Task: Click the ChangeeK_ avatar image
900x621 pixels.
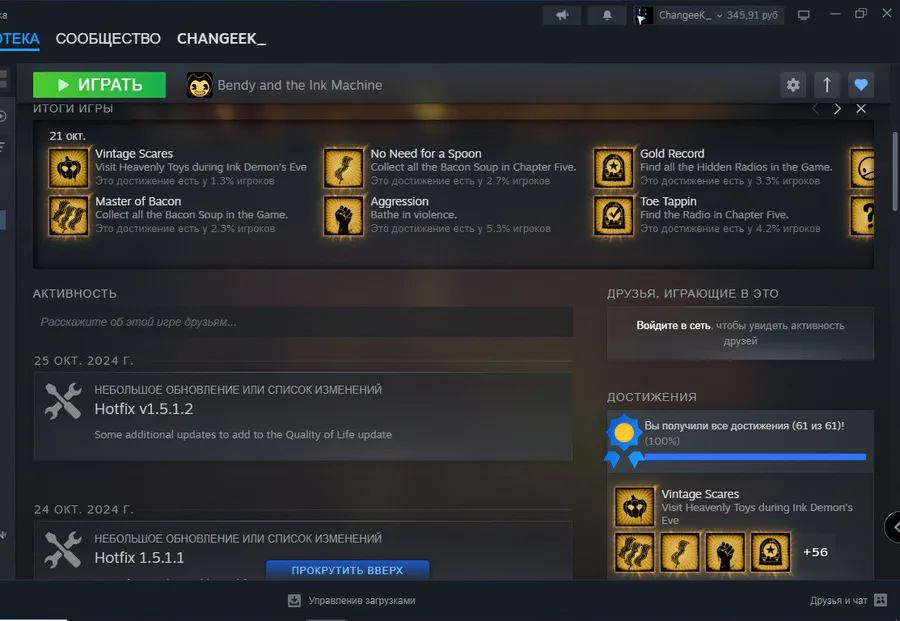Action: 643,15
